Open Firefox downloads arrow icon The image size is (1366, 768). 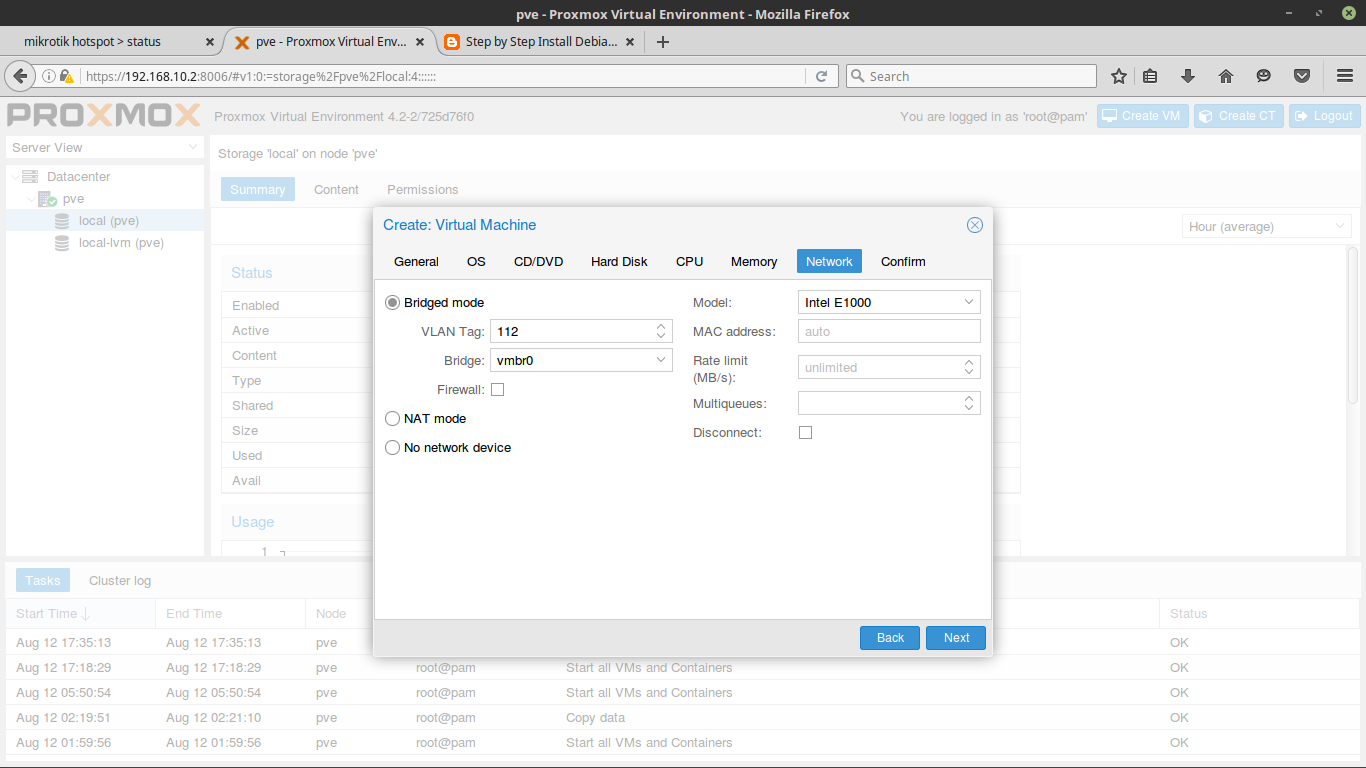(x=1188, y=76)
